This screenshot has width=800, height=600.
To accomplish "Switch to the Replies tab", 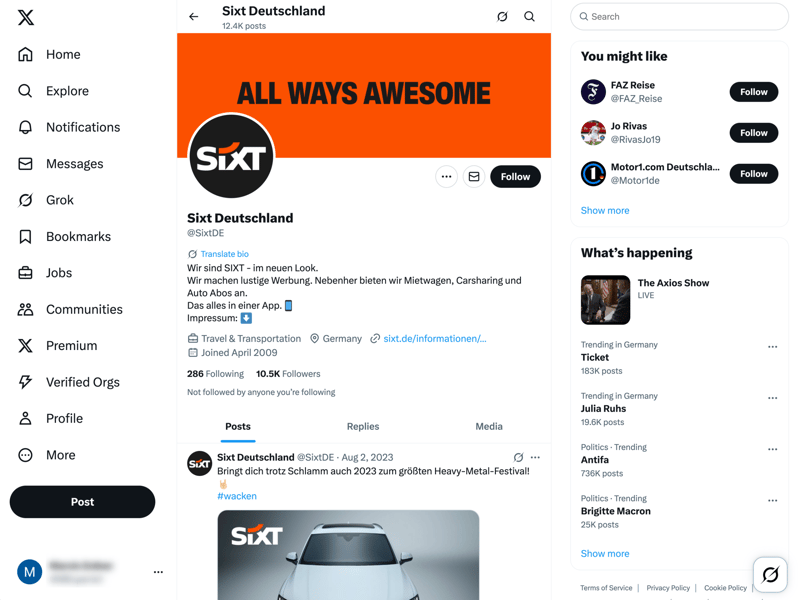I will tap(363, 427).
